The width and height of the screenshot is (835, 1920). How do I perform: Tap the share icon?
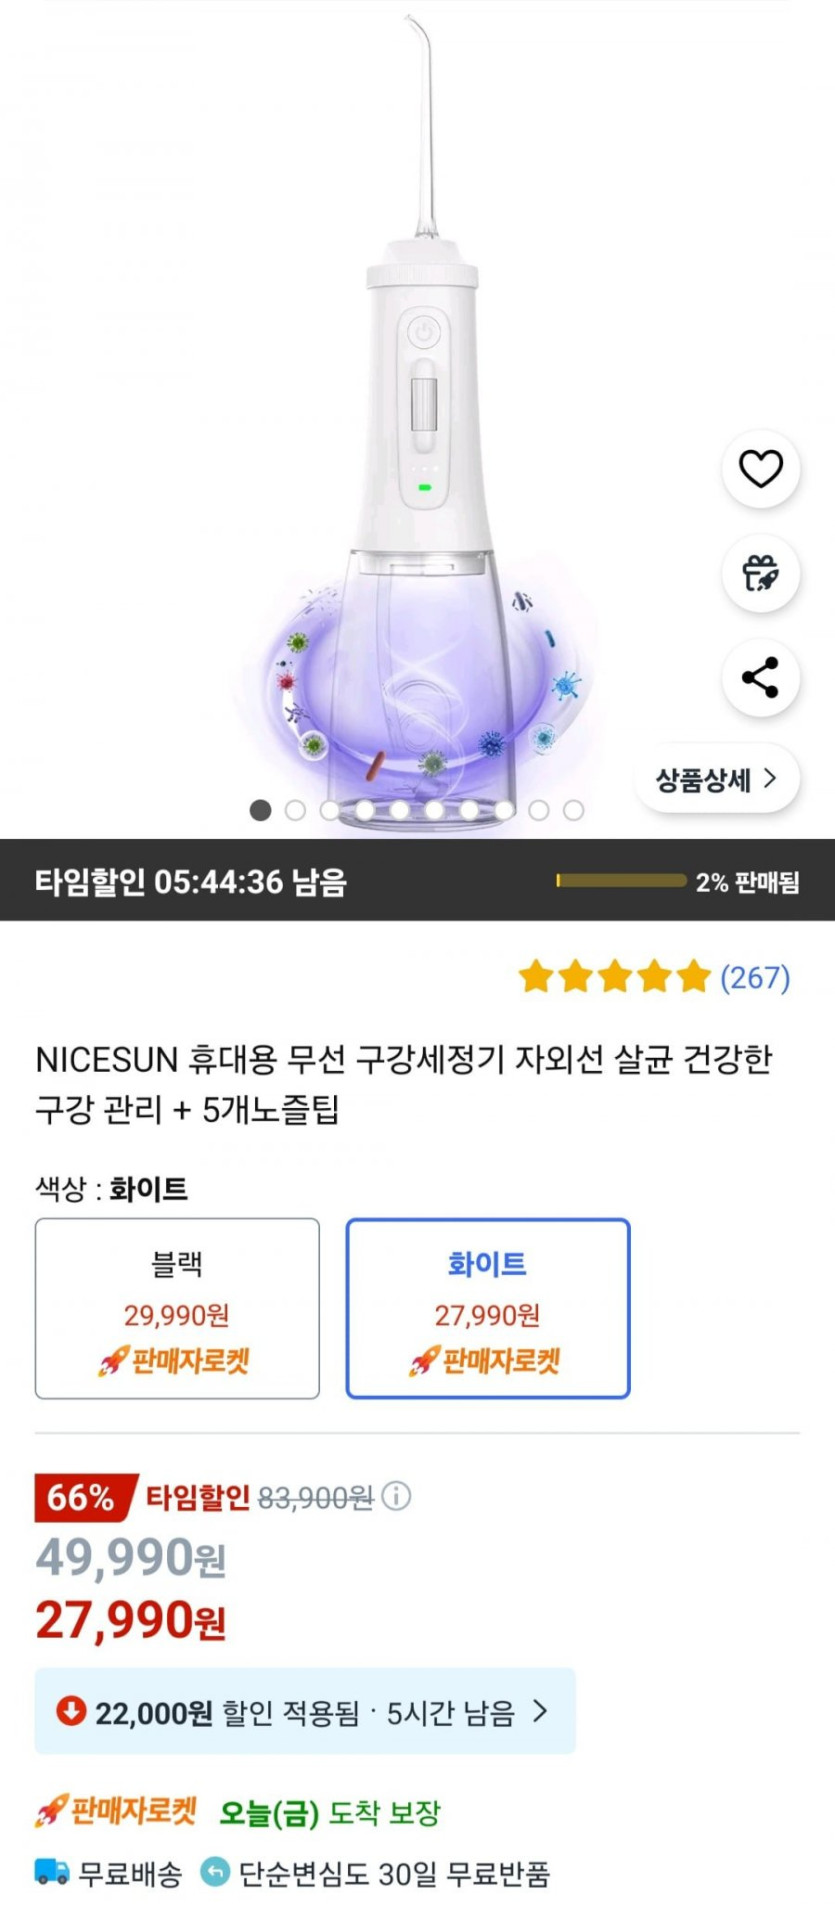[x=760, y=678]
